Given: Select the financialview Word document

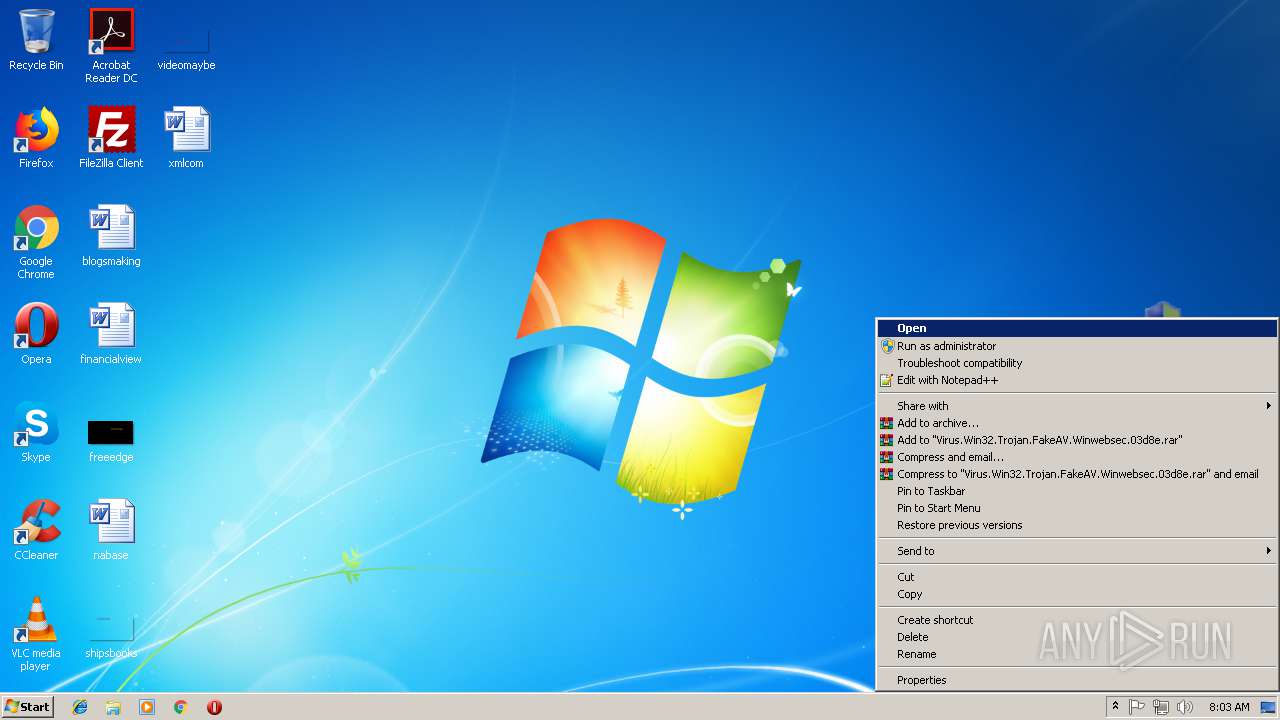Looking at the screenshot, I should pos(111,334).
